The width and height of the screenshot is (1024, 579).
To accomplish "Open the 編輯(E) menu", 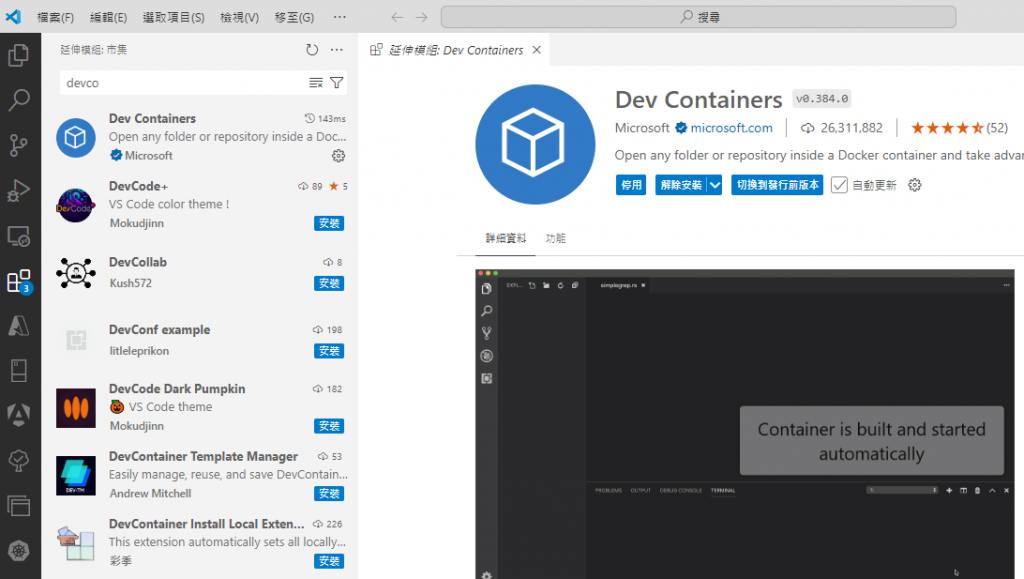I will pyautogui.click(x=108, y=17).
